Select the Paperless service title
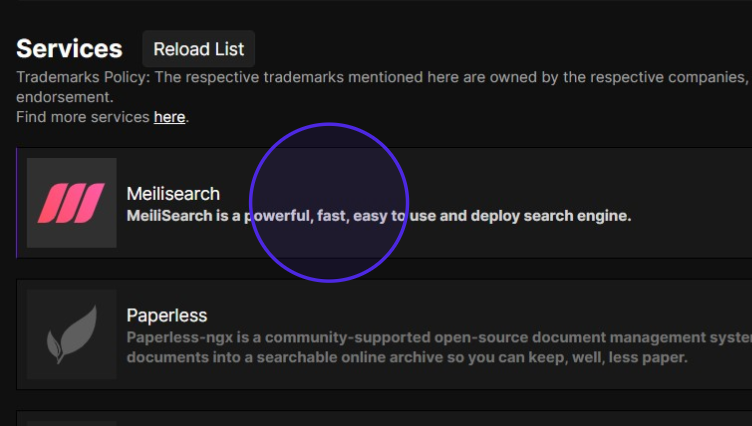This screenshot has height=426, width=752. click(166, 315)
